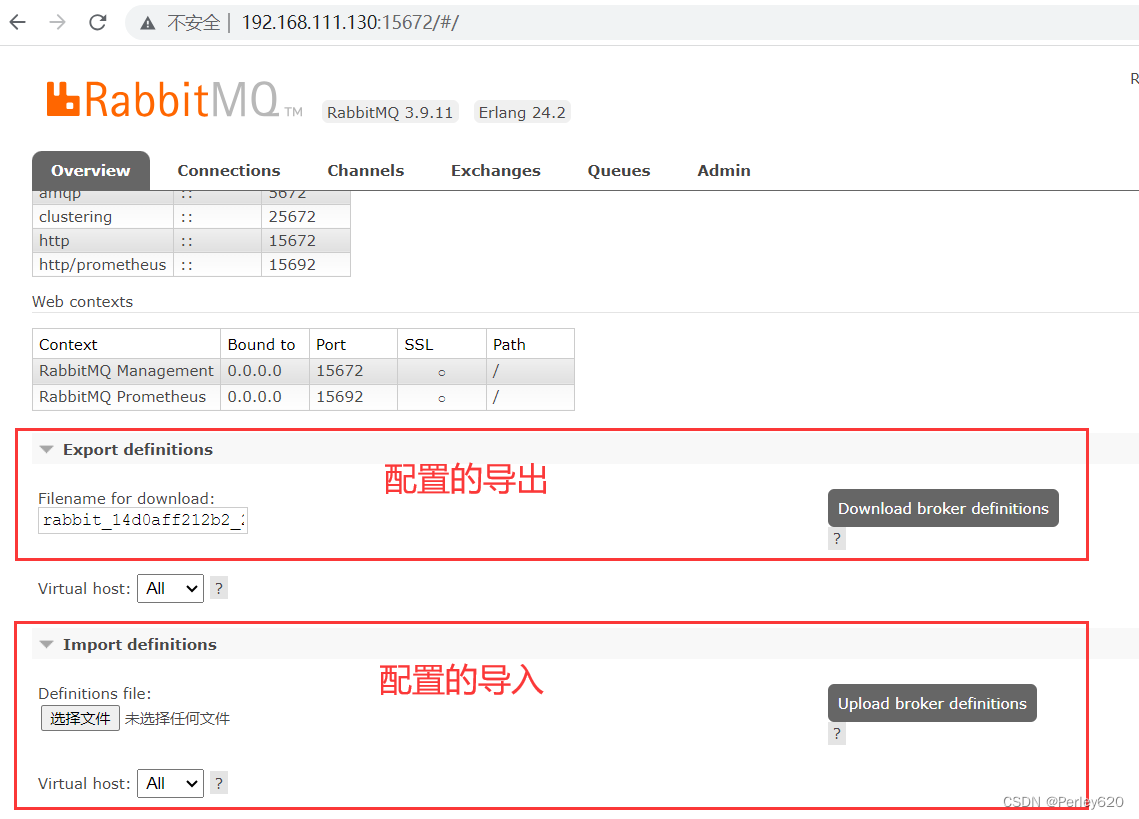Screen dimensions: 1139x819
Task: Click the Port column header
Action: [353, 344]
